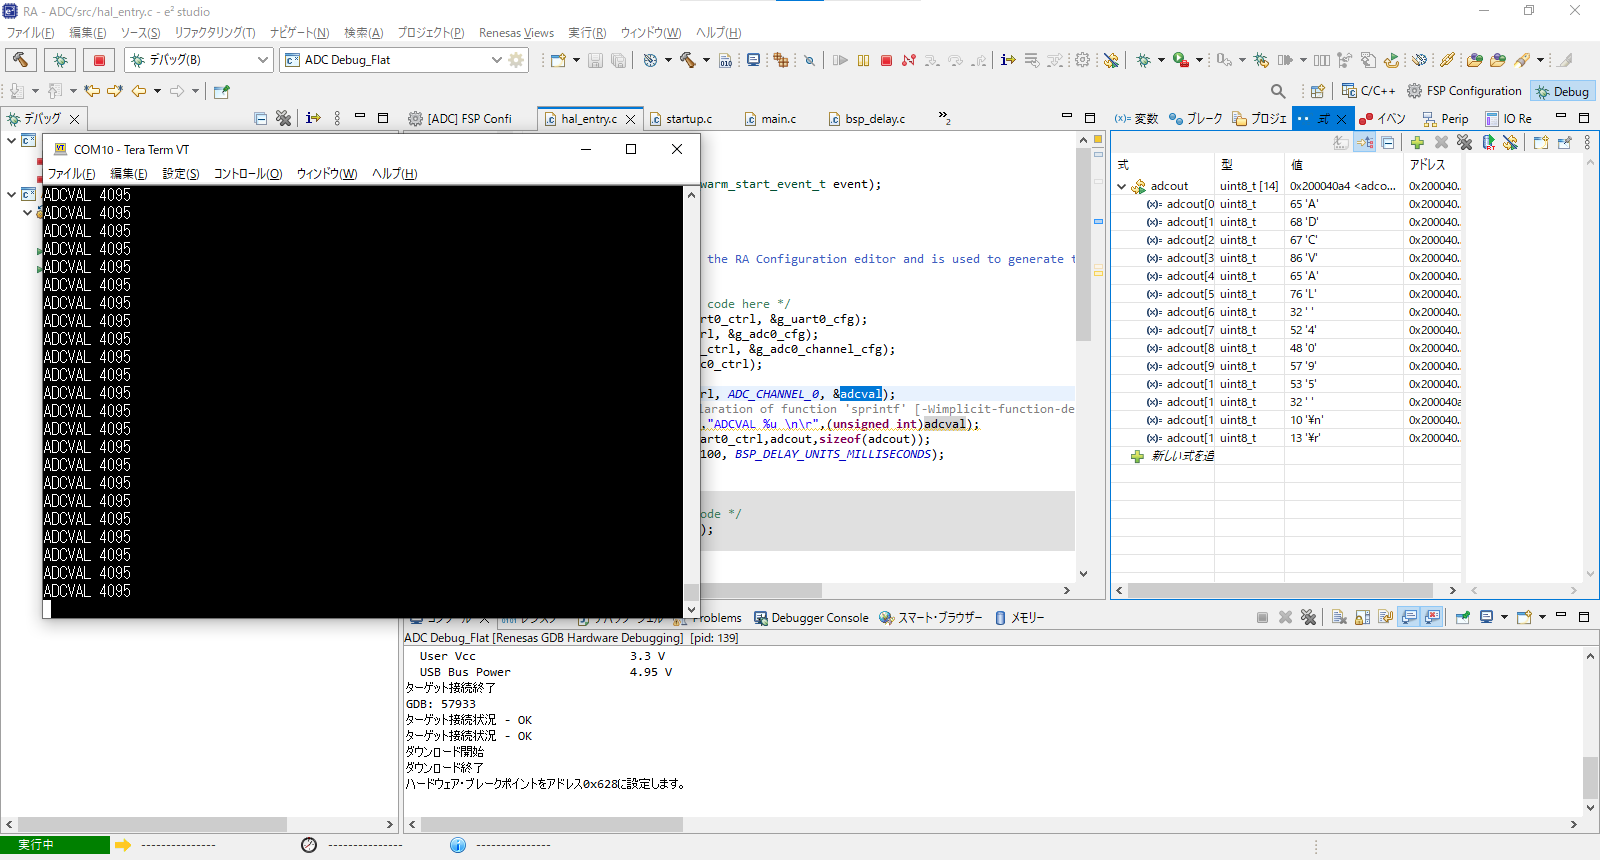Open the スマート・ブラウザー tab
This screenshot has width=1600, height=860.
click(x=931, y=618)
